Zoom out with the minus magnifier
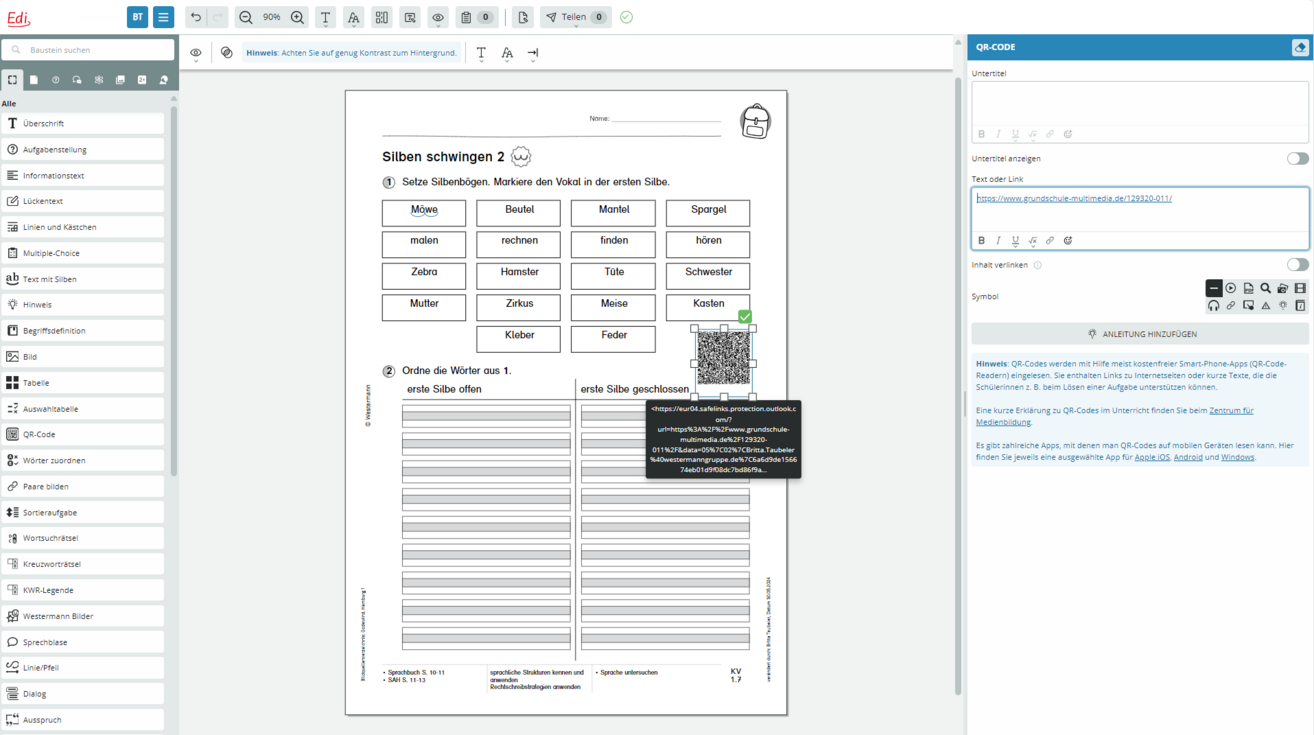The image size is (1314, 735). click(246, 17)
